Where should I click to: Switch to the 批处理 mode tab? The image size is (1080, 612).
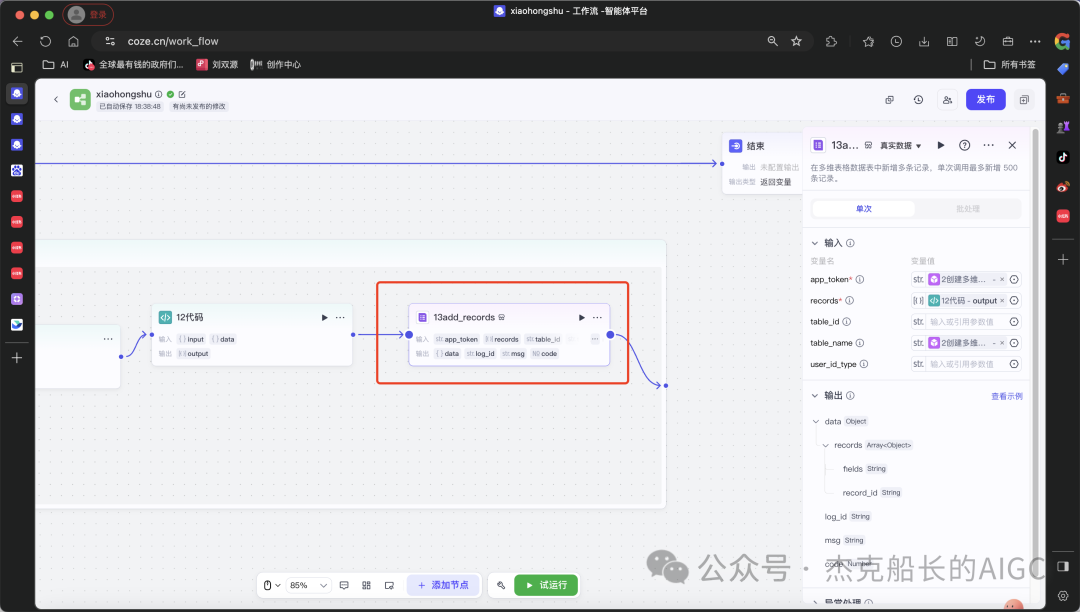pyautogui.click(x=968, y=209)
